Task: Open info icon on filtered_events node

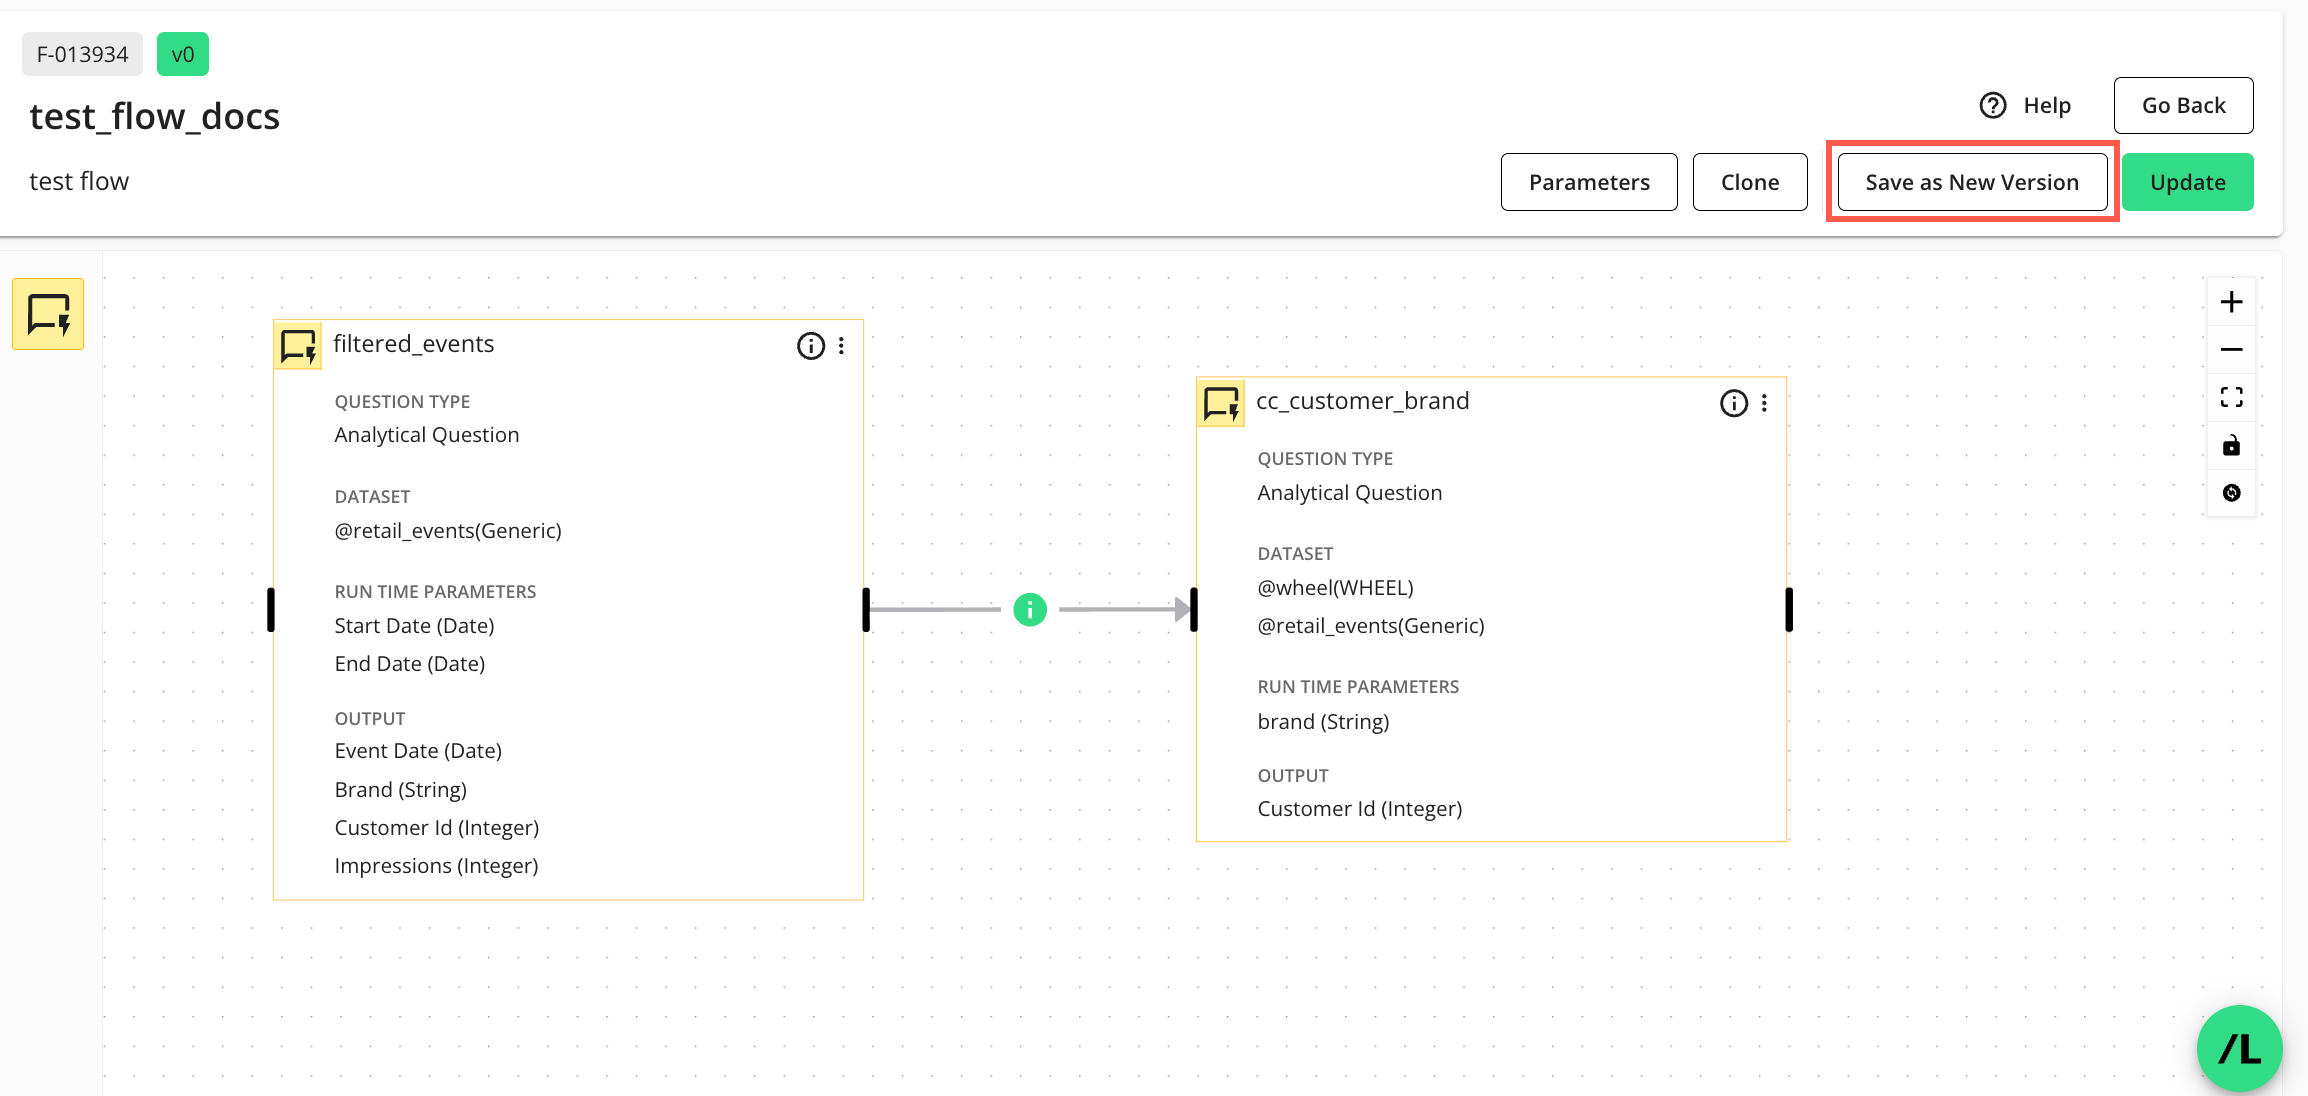Action: (810, 346)
